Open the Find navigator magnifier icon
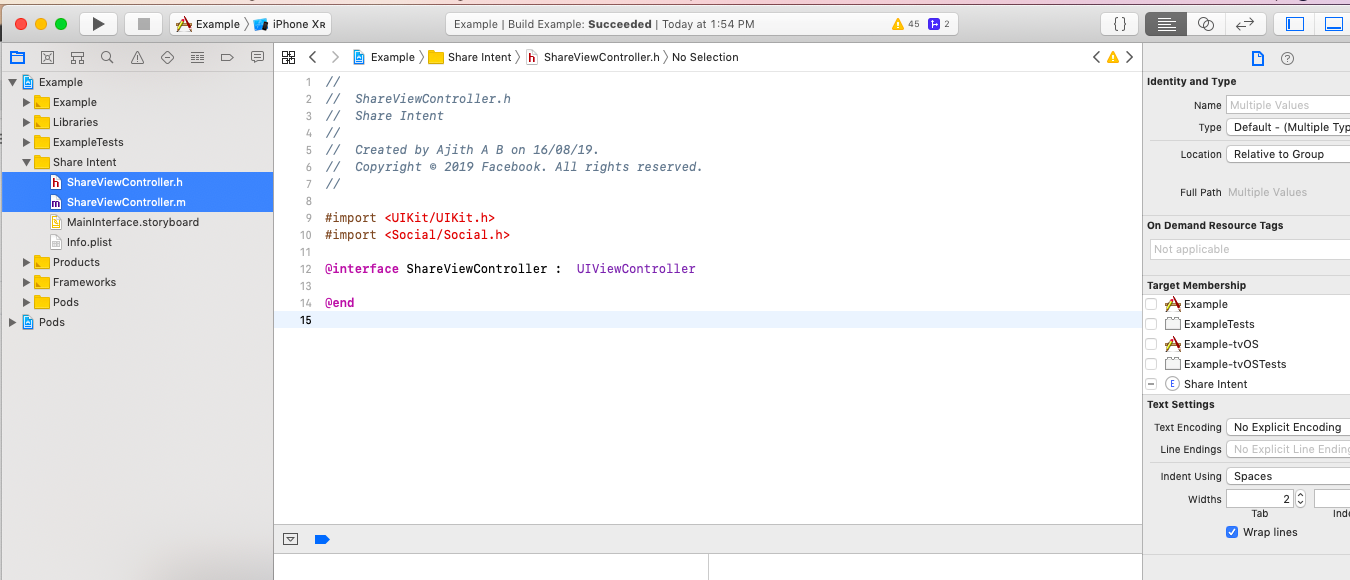The width and height of the screenshot is (1350, 580). (107, 58)
